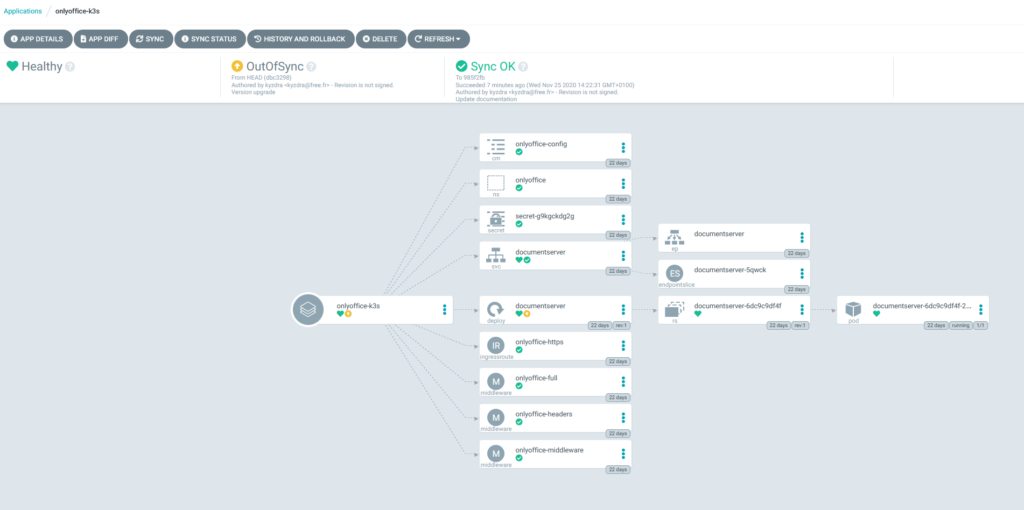This screenshot has width=1024, height=510.
Task: Click the green heart on the pod node
Action: point(876,313)
